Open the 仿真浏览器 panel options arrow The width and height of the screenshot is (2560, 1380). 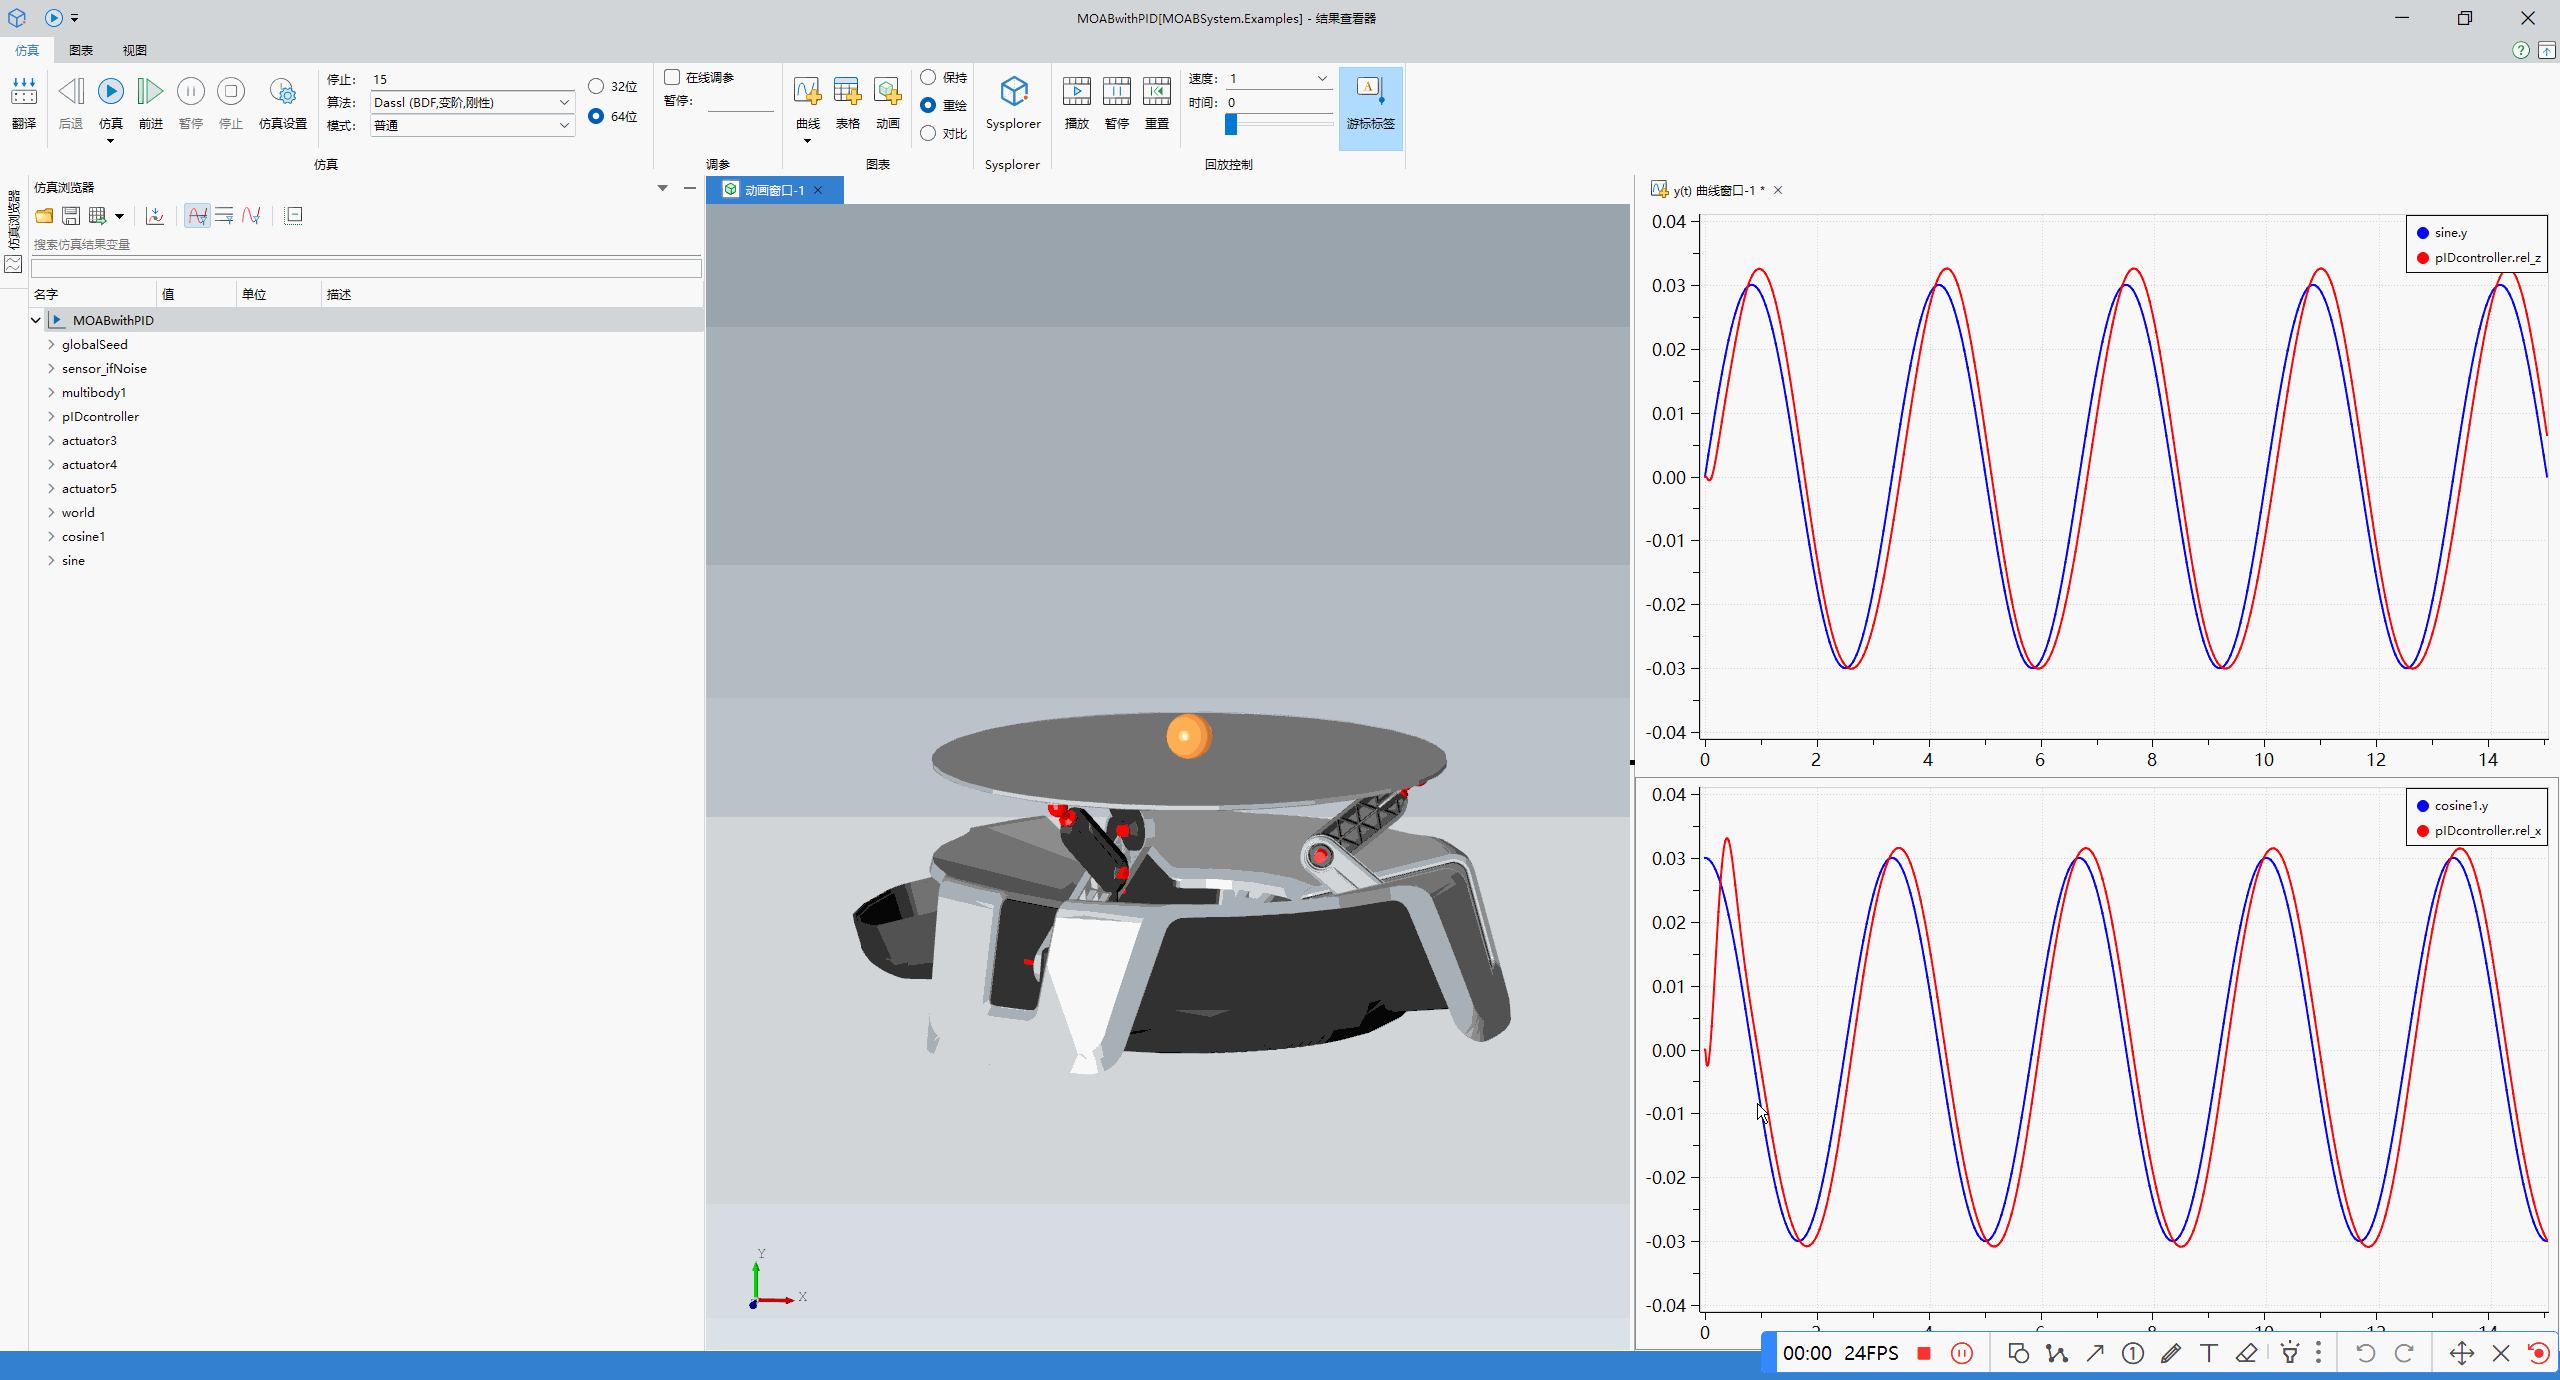662,187
